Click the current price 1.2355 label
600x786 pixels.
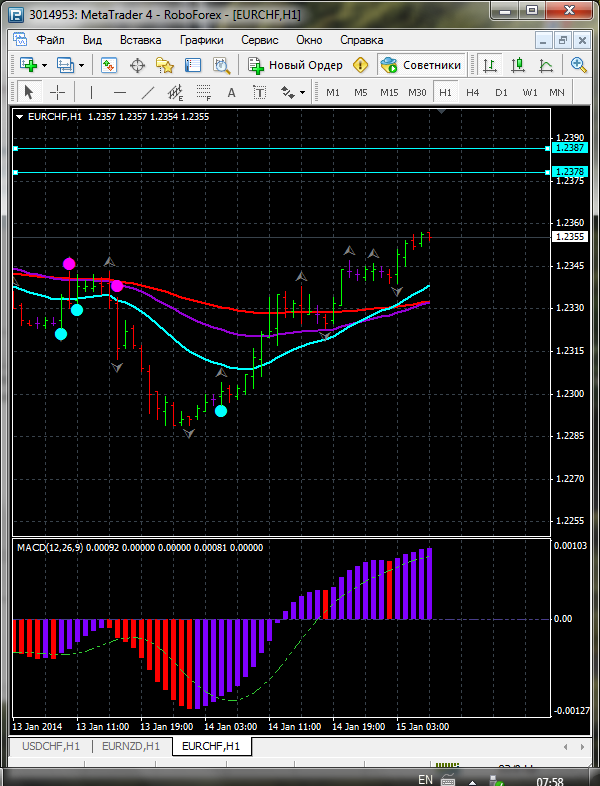(569, 237)
